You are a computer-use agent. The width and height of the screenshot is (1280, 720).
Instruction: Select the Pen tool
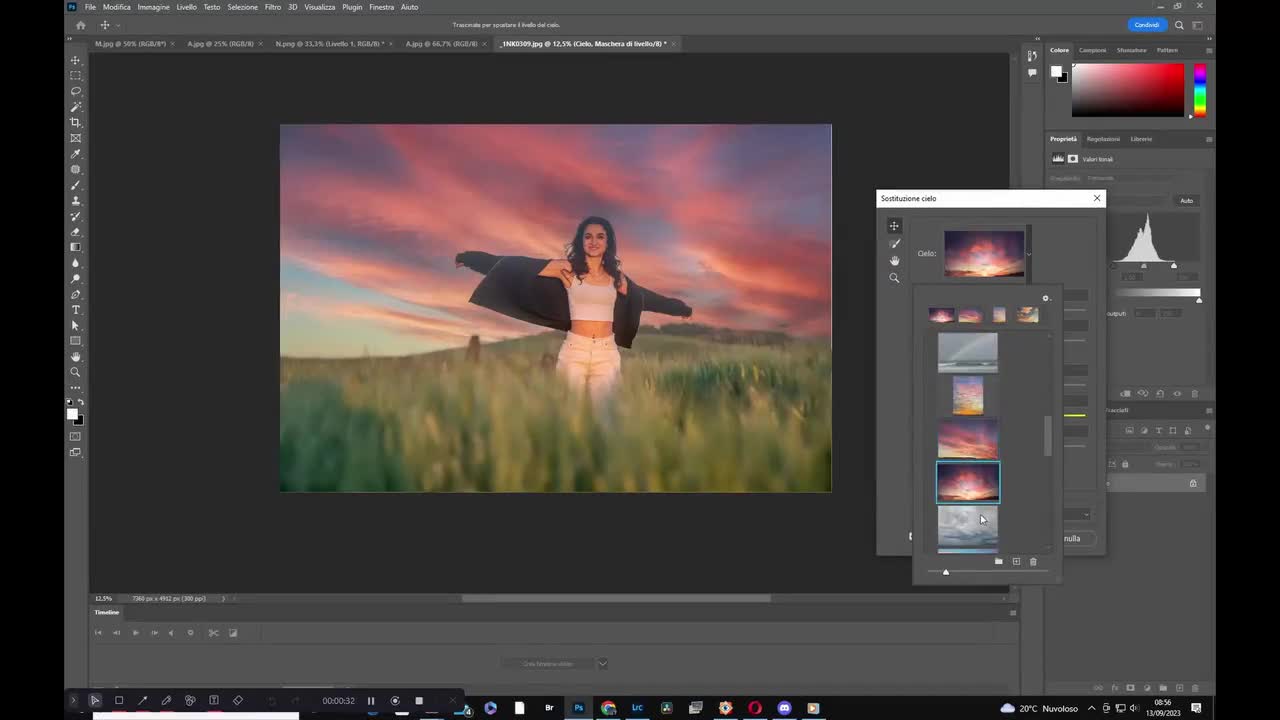point(75,294)
